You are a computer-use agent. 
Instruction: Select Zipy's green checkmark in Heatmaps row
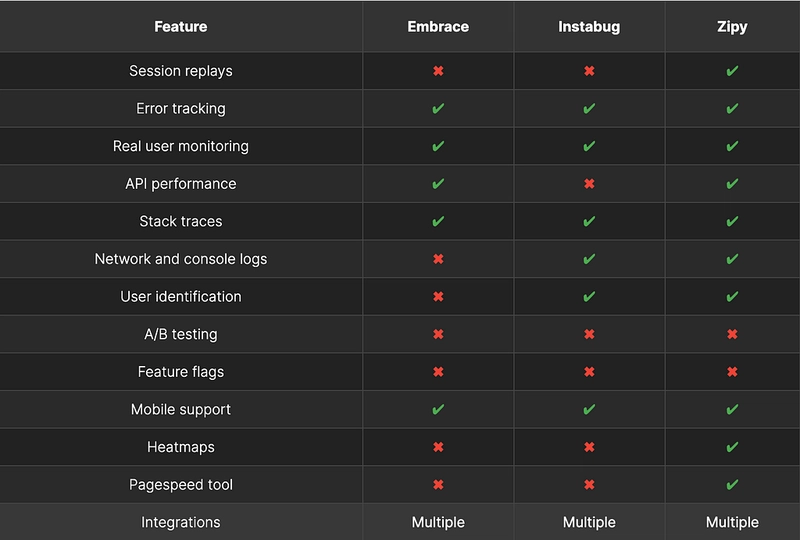tap(732, 447)
